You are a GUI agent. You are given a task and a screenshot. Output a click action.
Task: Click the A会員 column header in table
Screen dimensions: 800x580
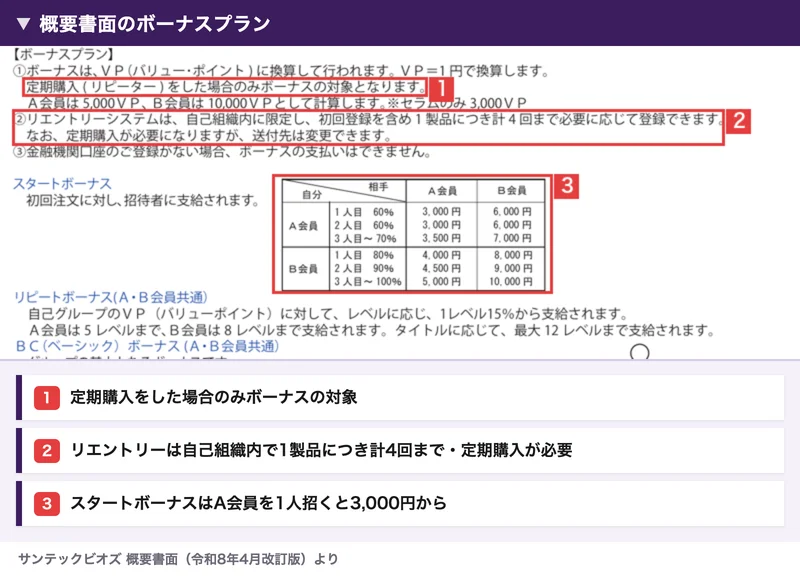442,191
